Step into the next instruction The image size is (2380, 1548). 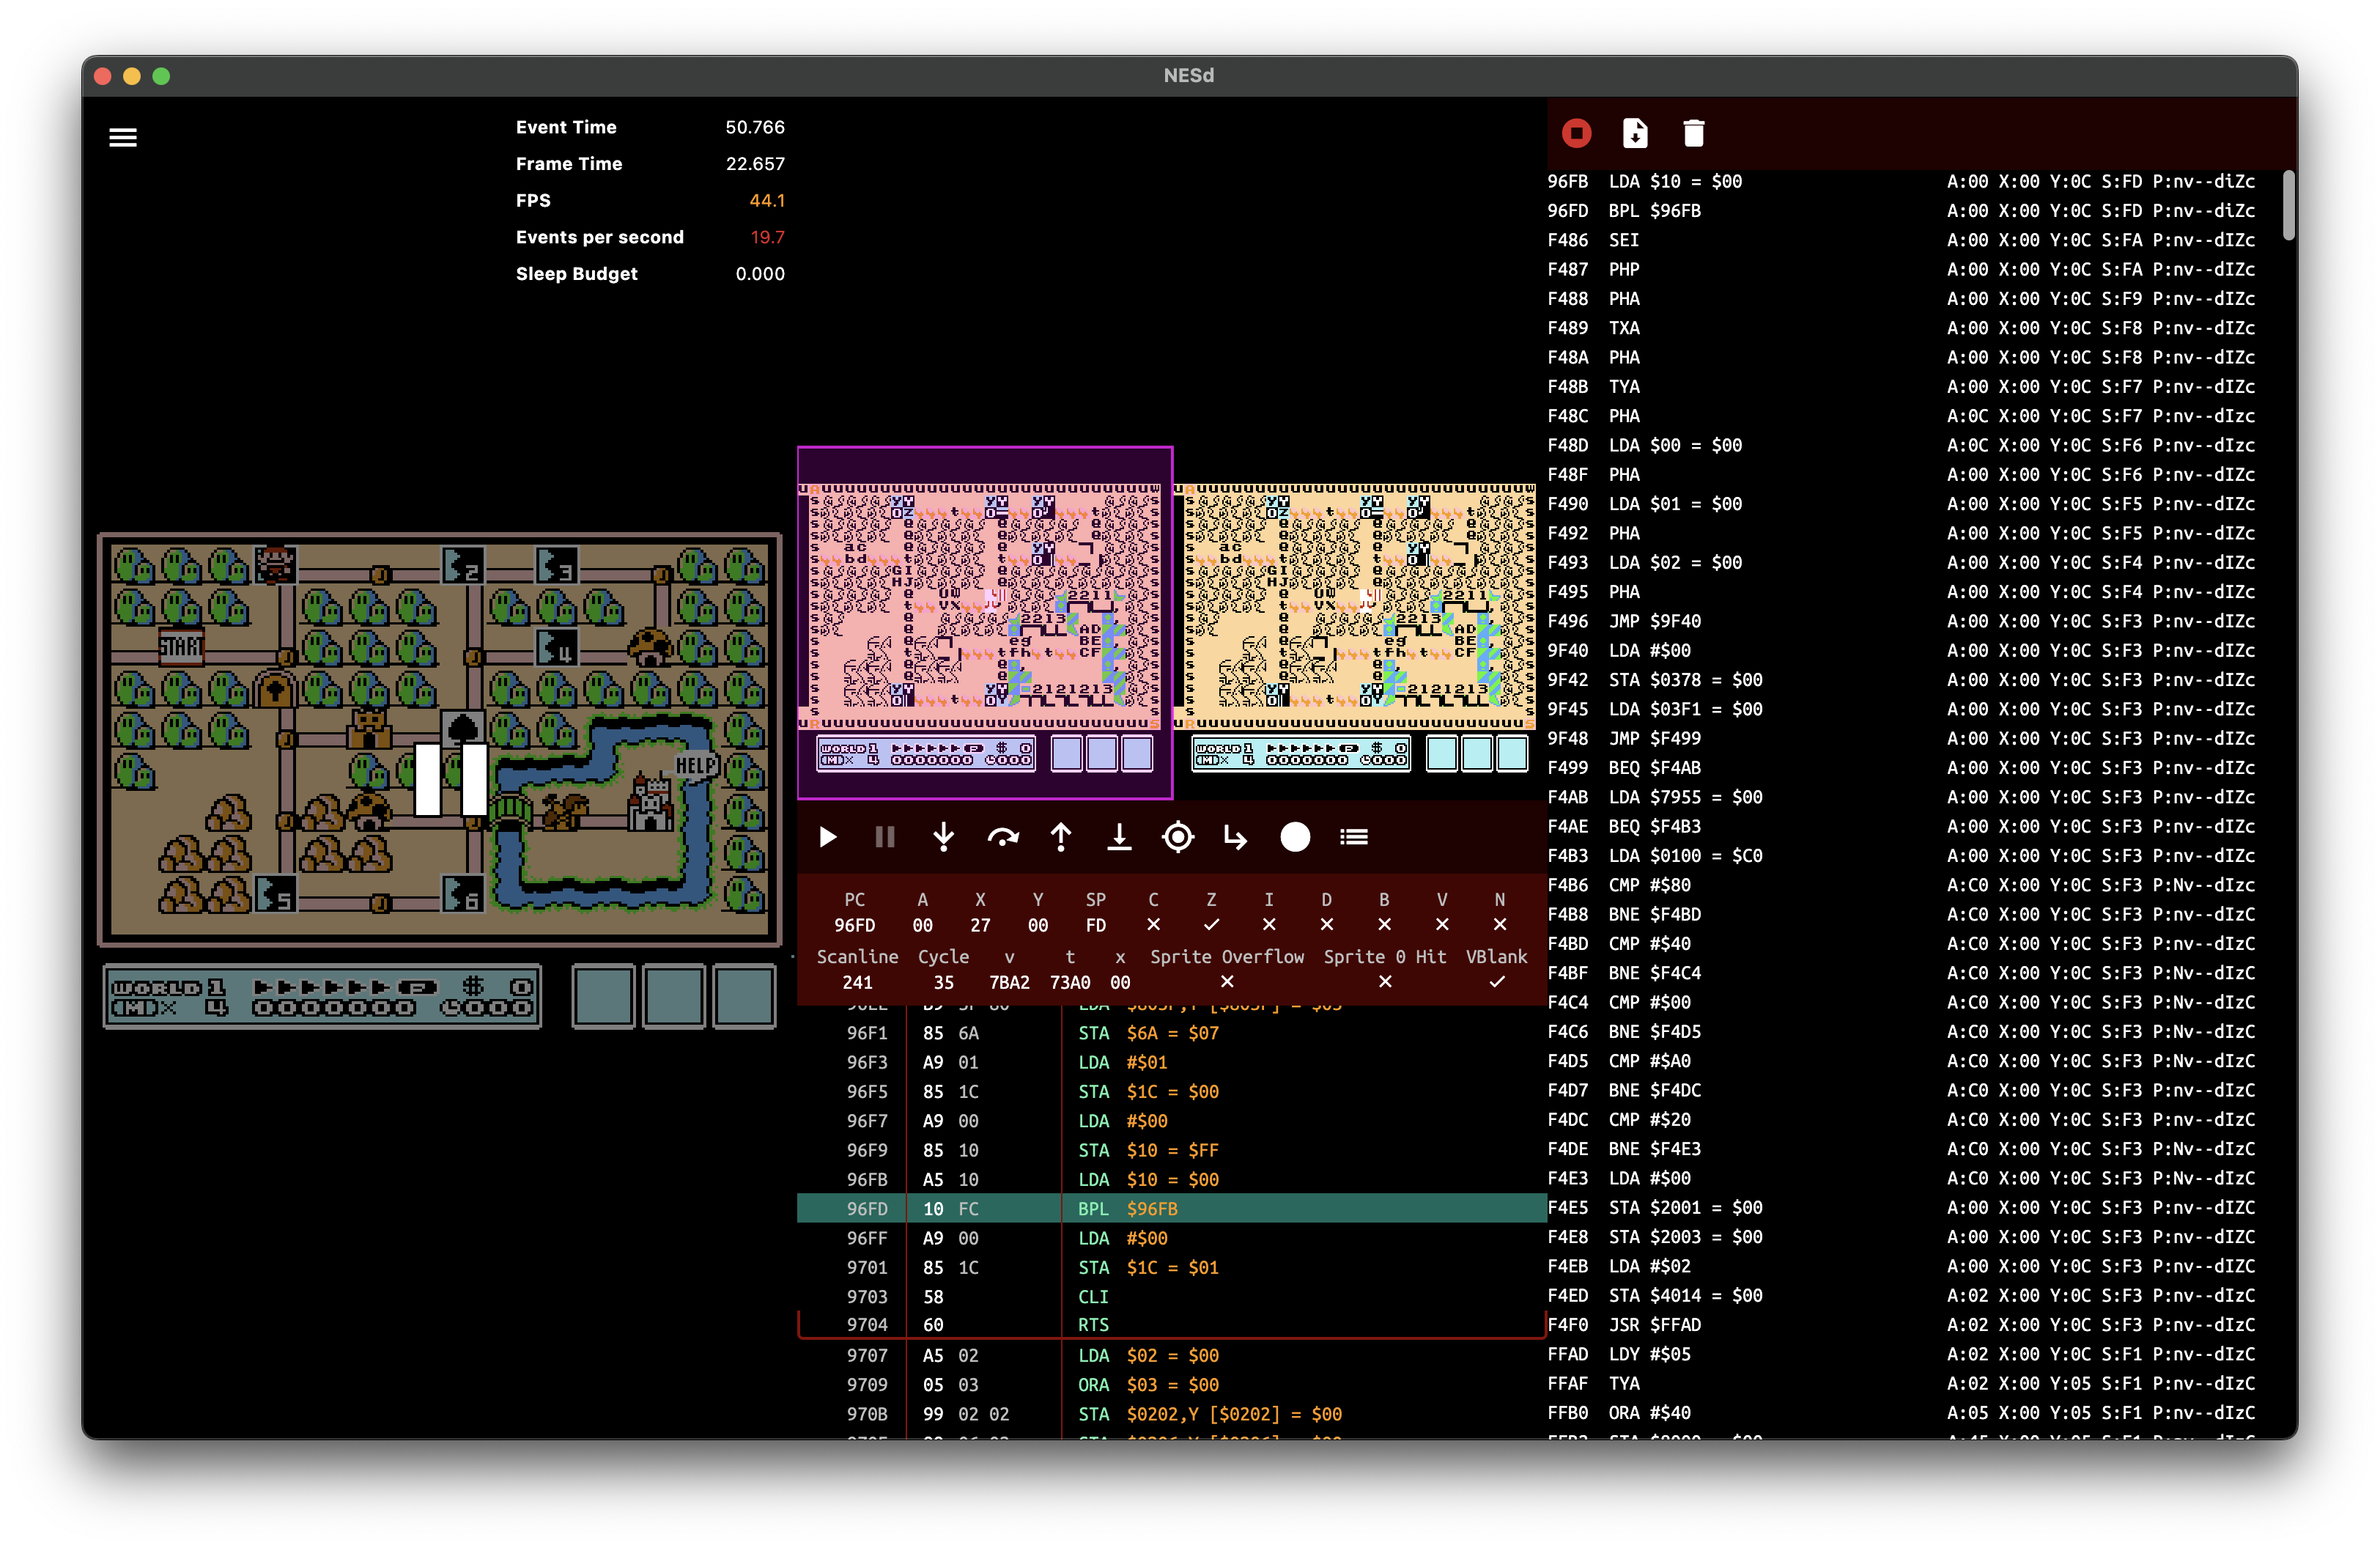(x=943, y=837)
